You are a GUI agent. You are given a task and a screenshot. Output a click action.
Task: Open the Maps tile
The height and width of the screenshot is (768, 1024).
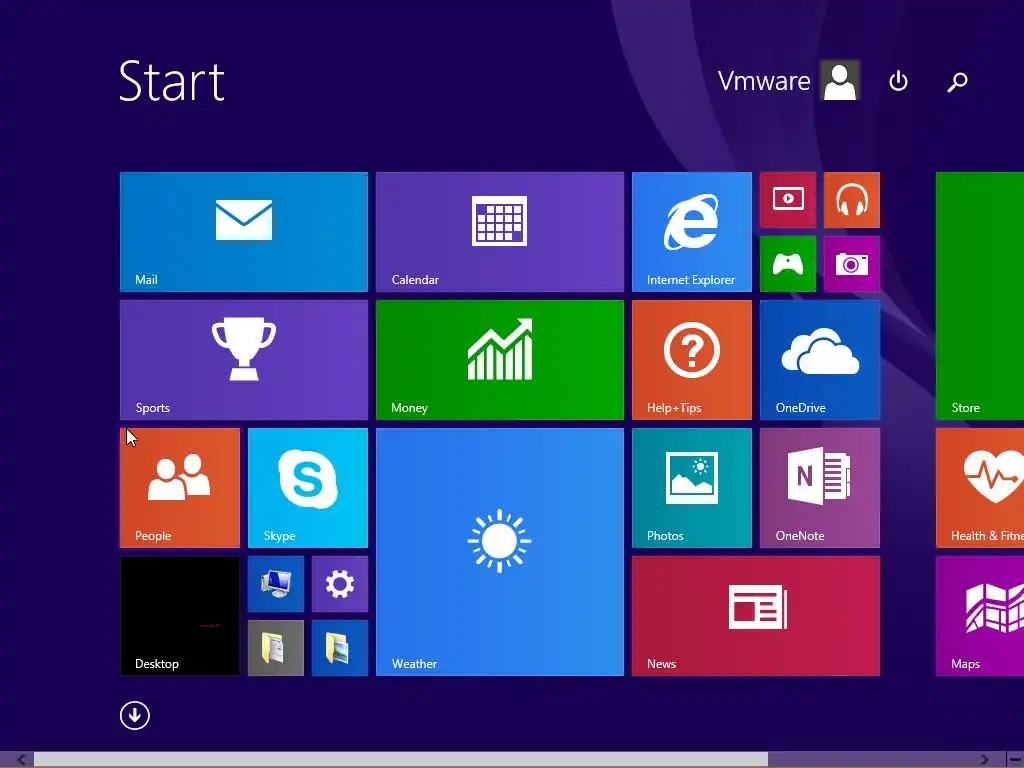980,616
